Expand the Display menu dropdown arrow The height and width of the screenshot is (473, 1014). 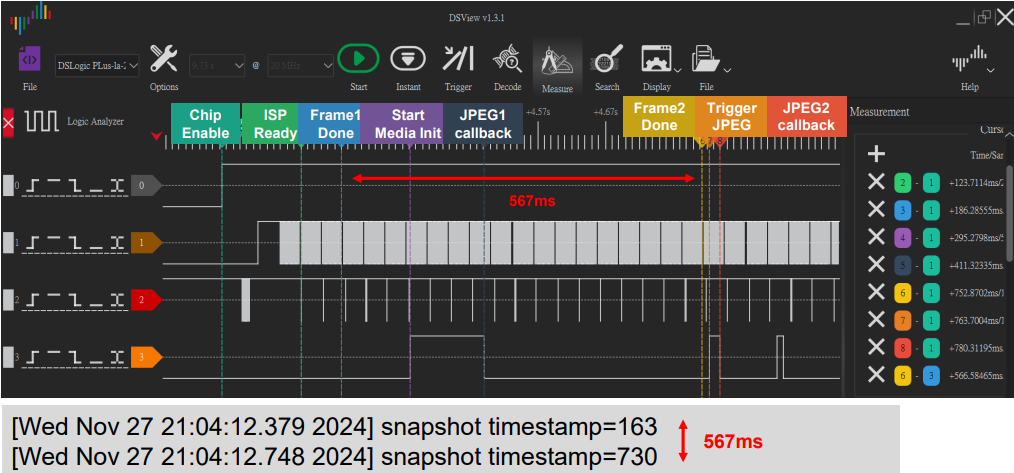click(x=678, y=70)
